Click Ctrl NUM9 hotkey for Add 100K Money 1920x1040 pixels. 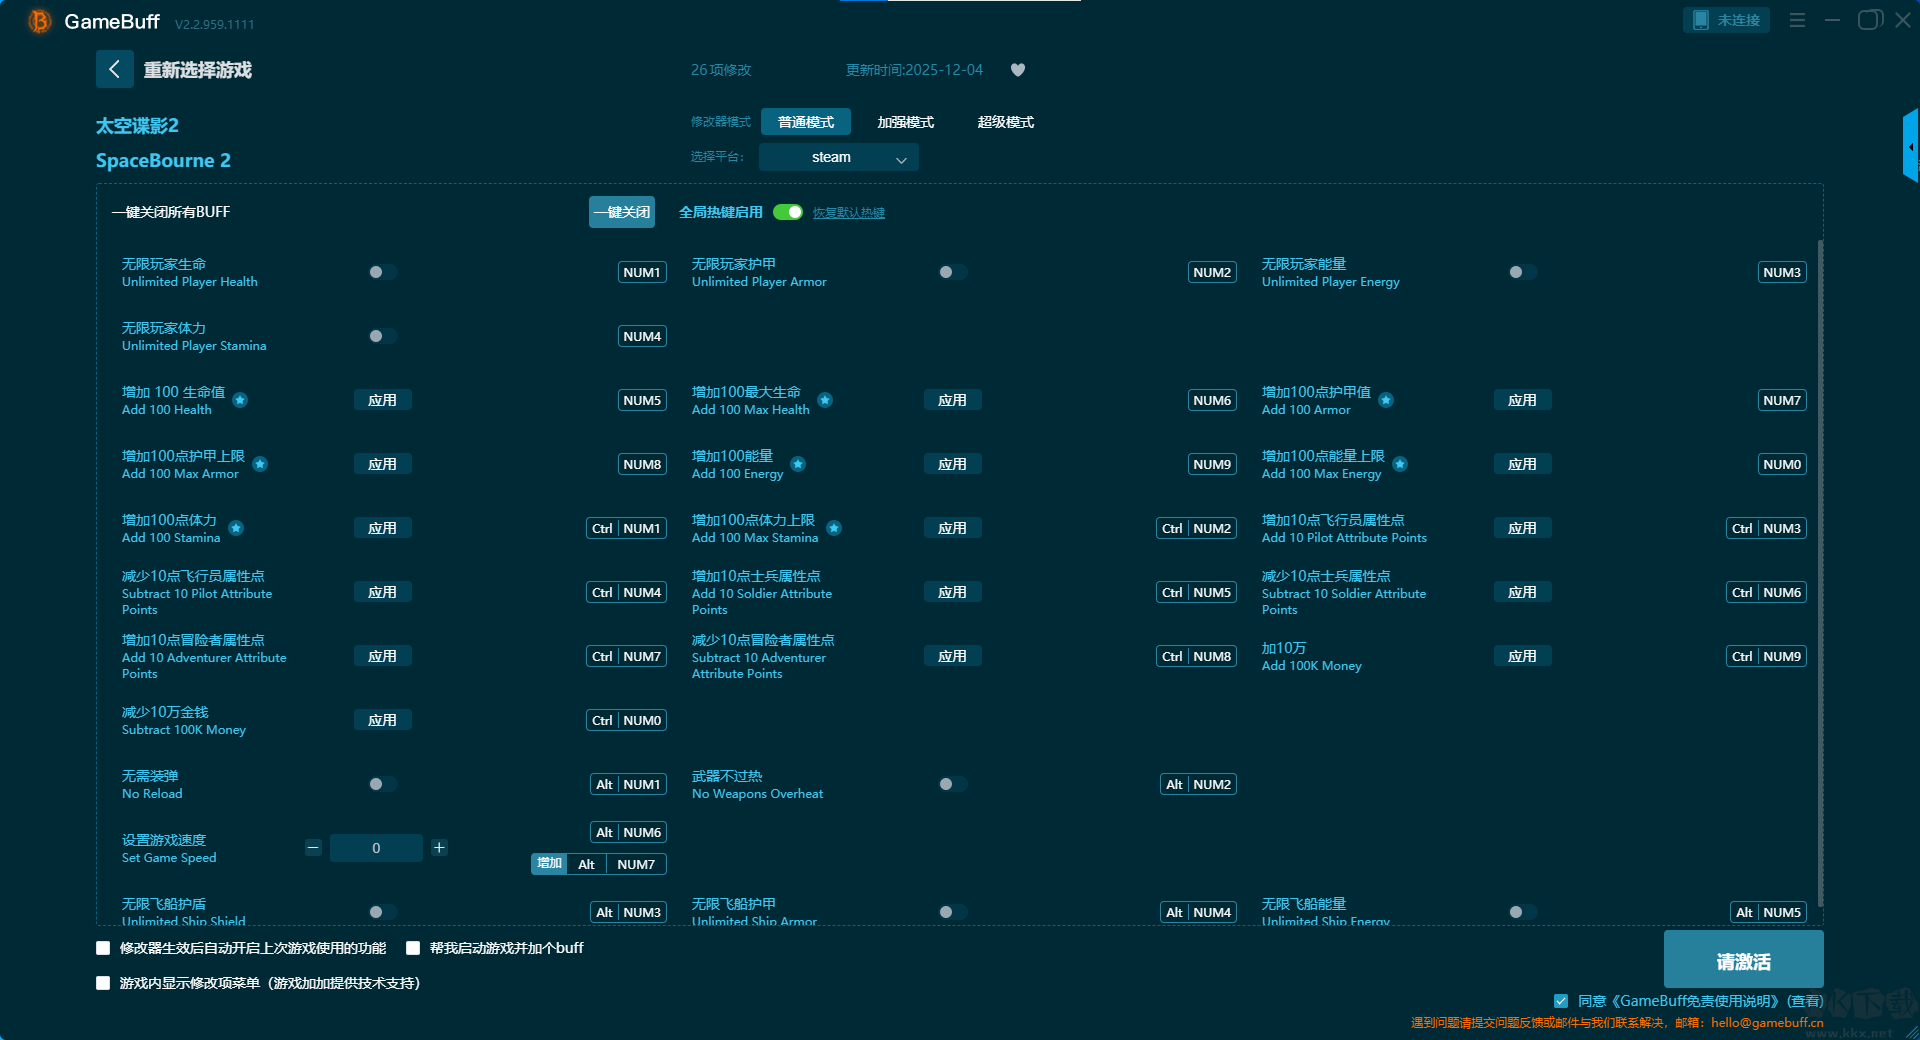[1767, 656]
